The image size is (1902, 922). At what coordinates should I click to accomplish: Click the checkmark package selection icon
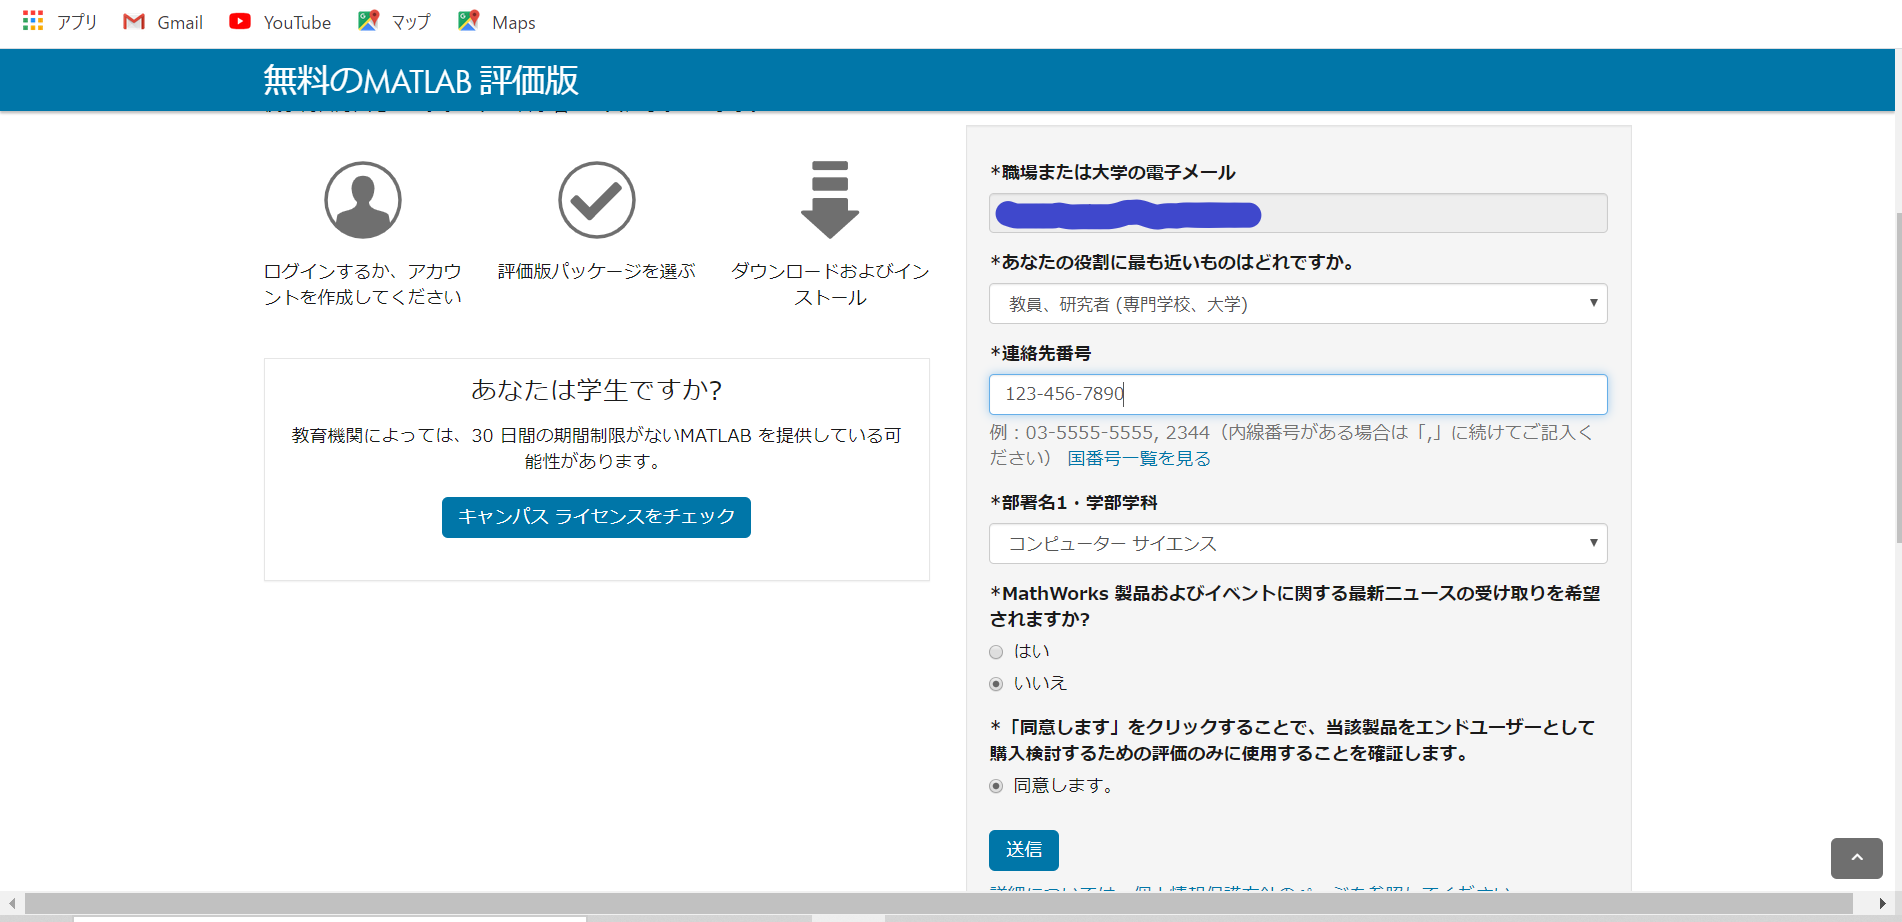597,200
